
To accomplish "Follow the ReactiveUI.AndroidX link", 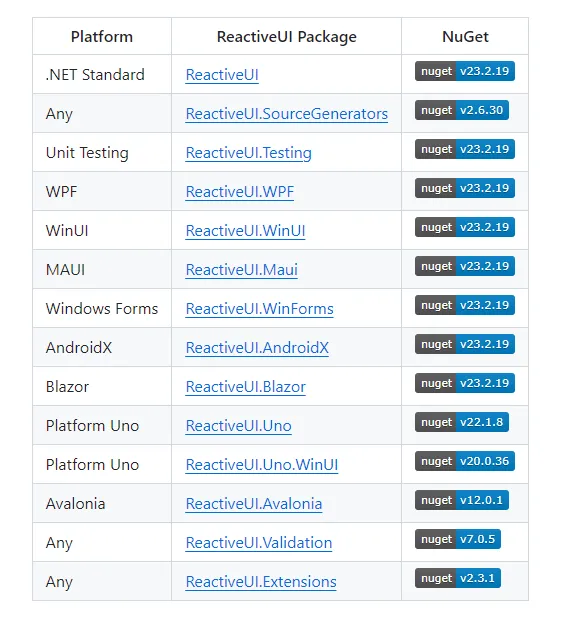I will (257, 347).
